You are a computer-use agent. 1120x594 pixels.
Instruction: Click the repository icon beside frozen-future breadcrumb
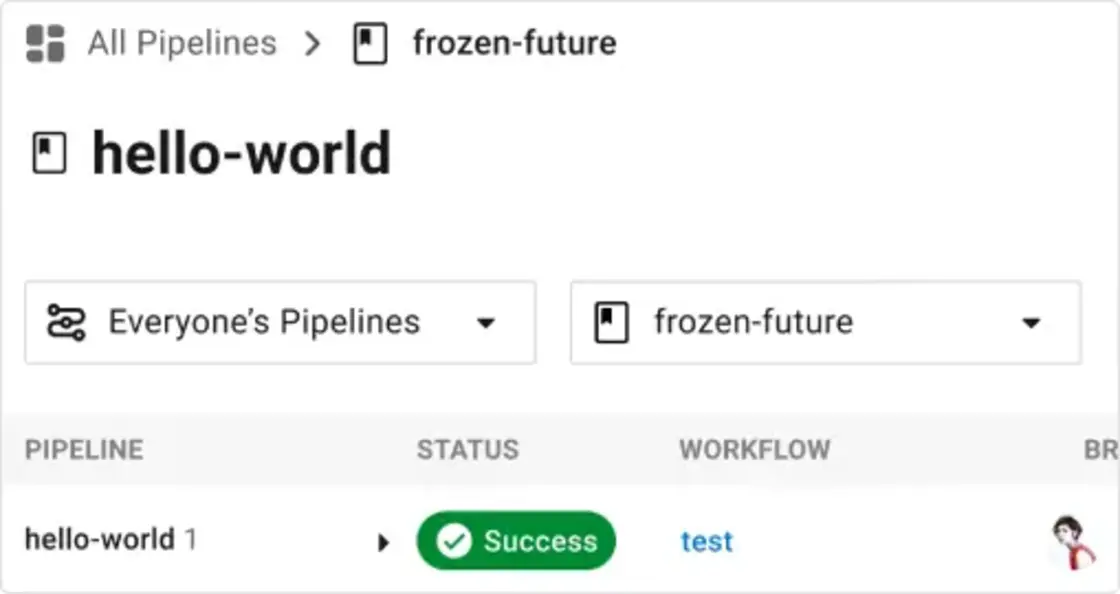370,44
